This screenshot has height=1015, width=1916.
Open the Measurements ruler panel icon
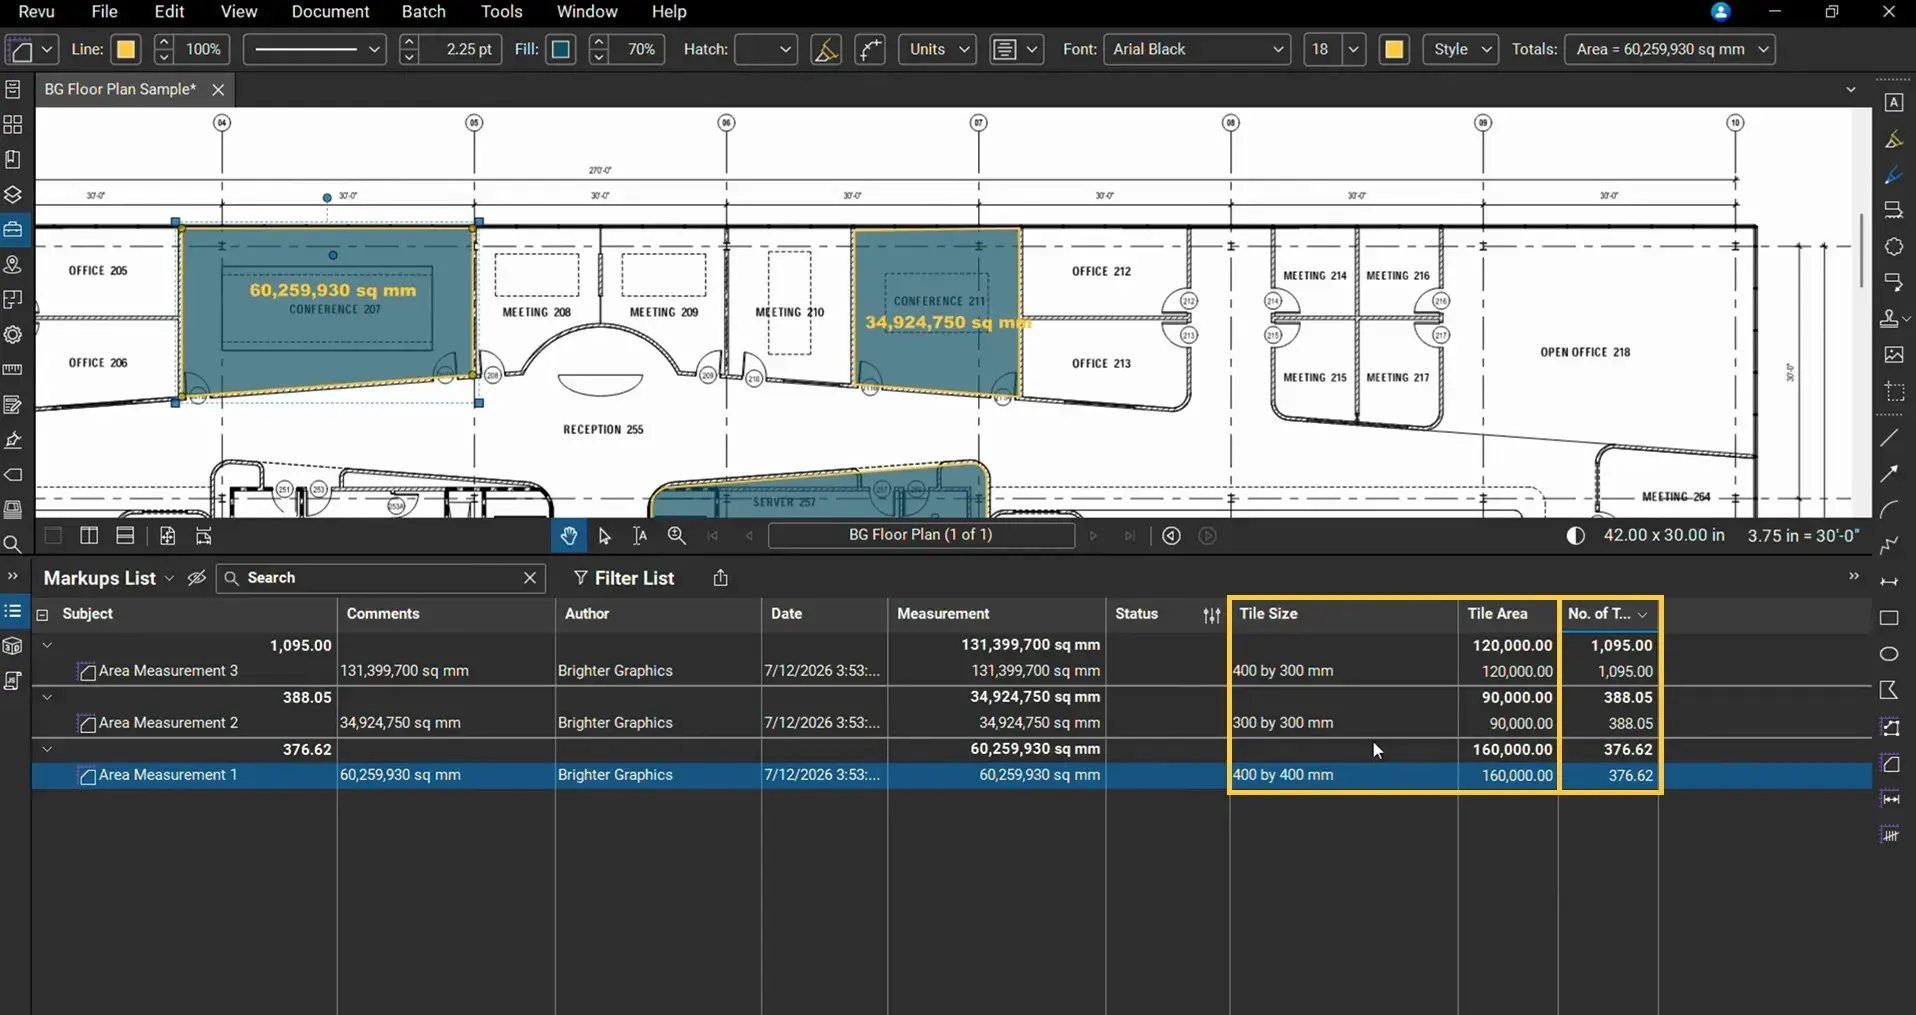(13, 369)
